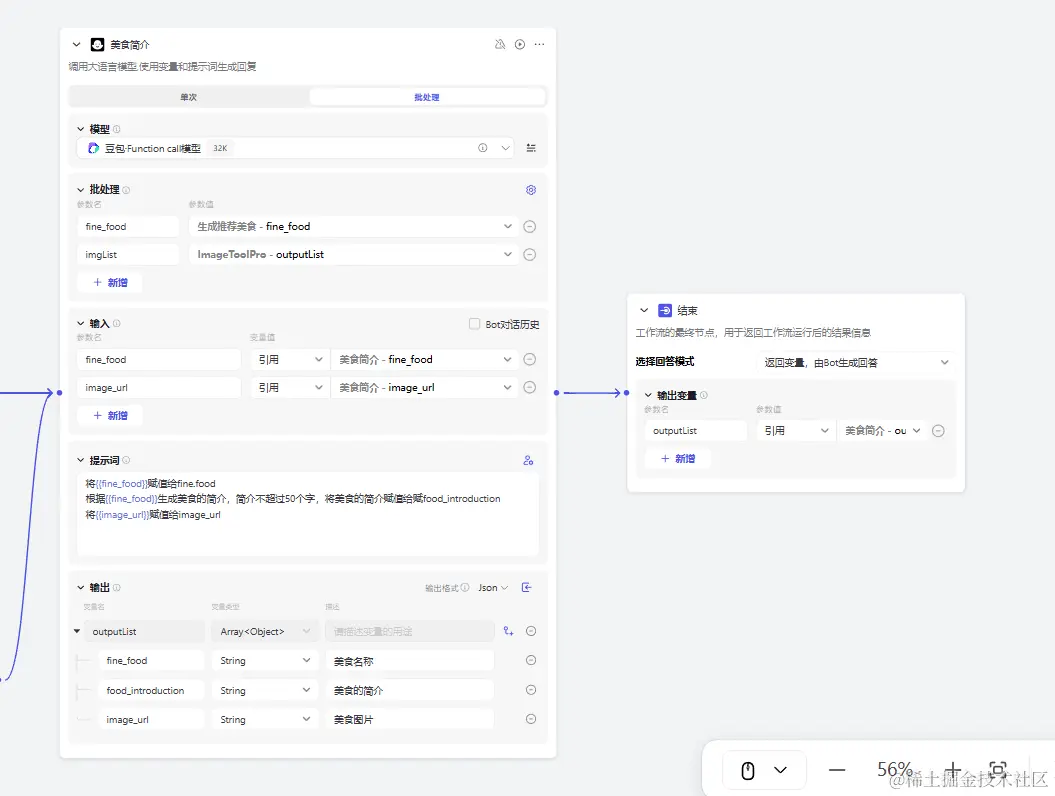This screenshot has height=796, width=1055.
Task: Click the 美食名称 description field
Action: pyautogui.click(x=410, y=661)
